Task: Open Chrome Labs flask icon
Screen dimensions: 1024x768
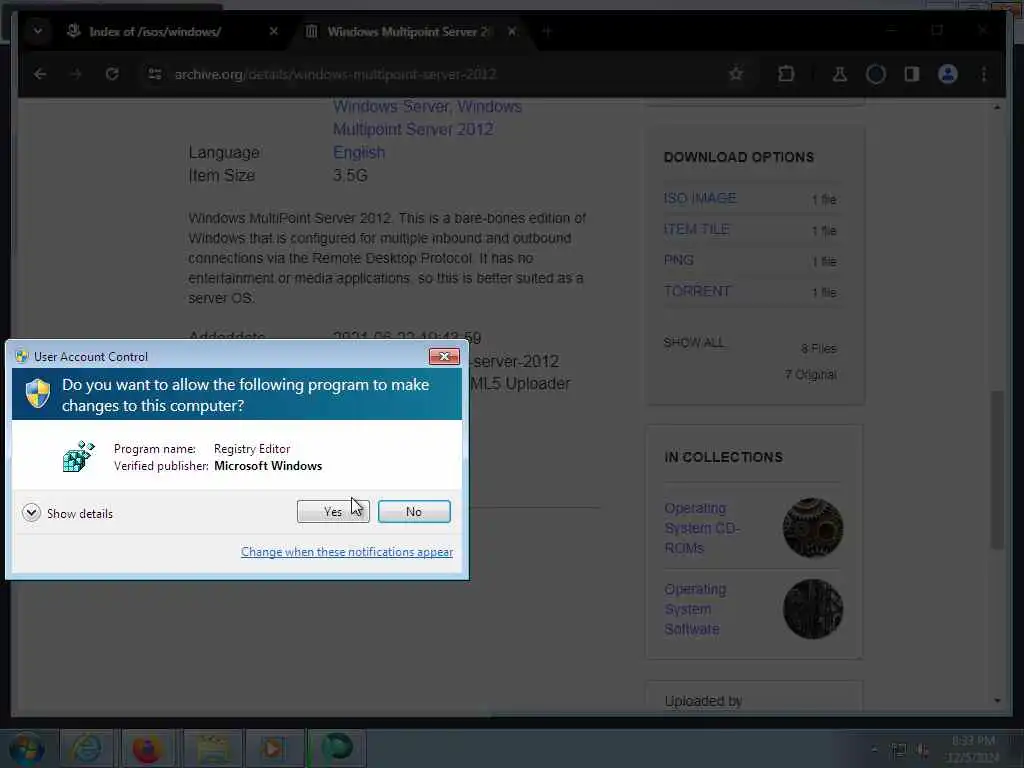Action: pyautogui.click(x=840, y=74)
